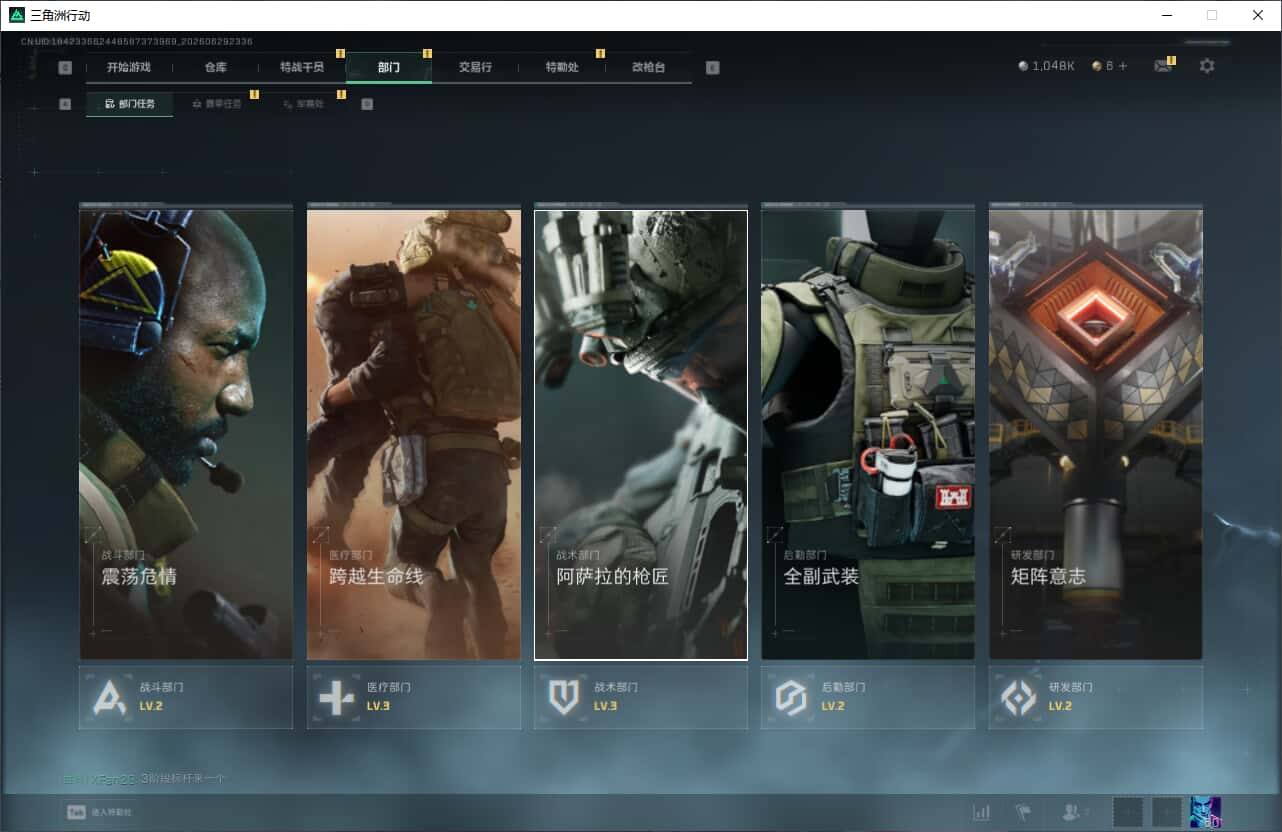Click the gold coin balance showing 6
The image size is (1282, 832).
tap(1102, 66)
